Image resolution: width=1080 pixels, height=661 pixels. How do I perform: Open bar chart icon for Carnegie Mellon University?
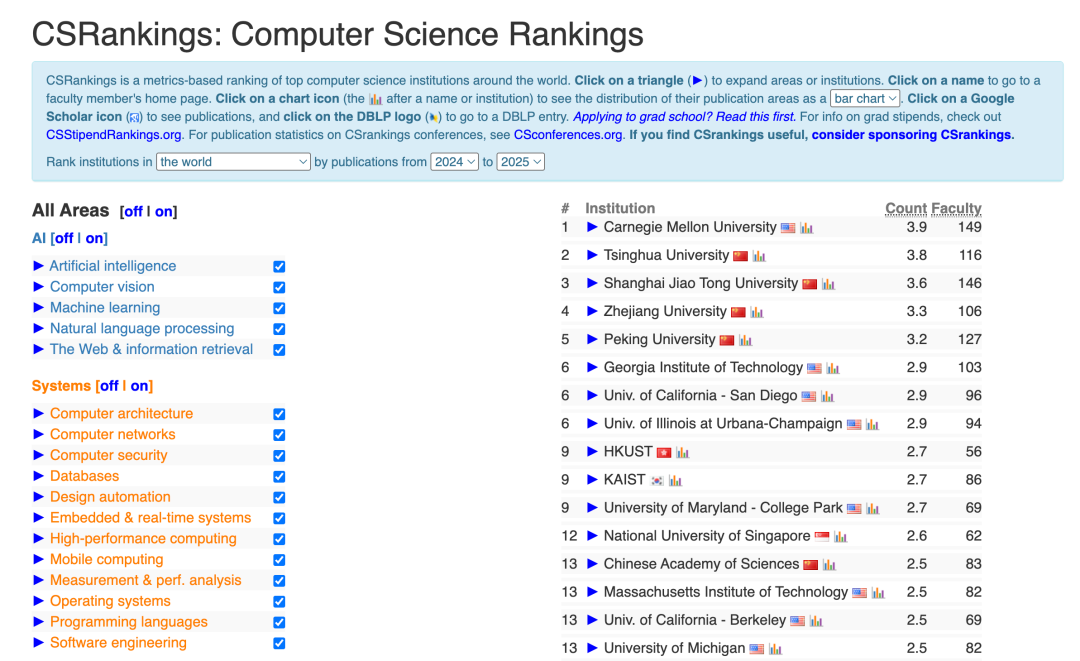click(x=807, y=228)
